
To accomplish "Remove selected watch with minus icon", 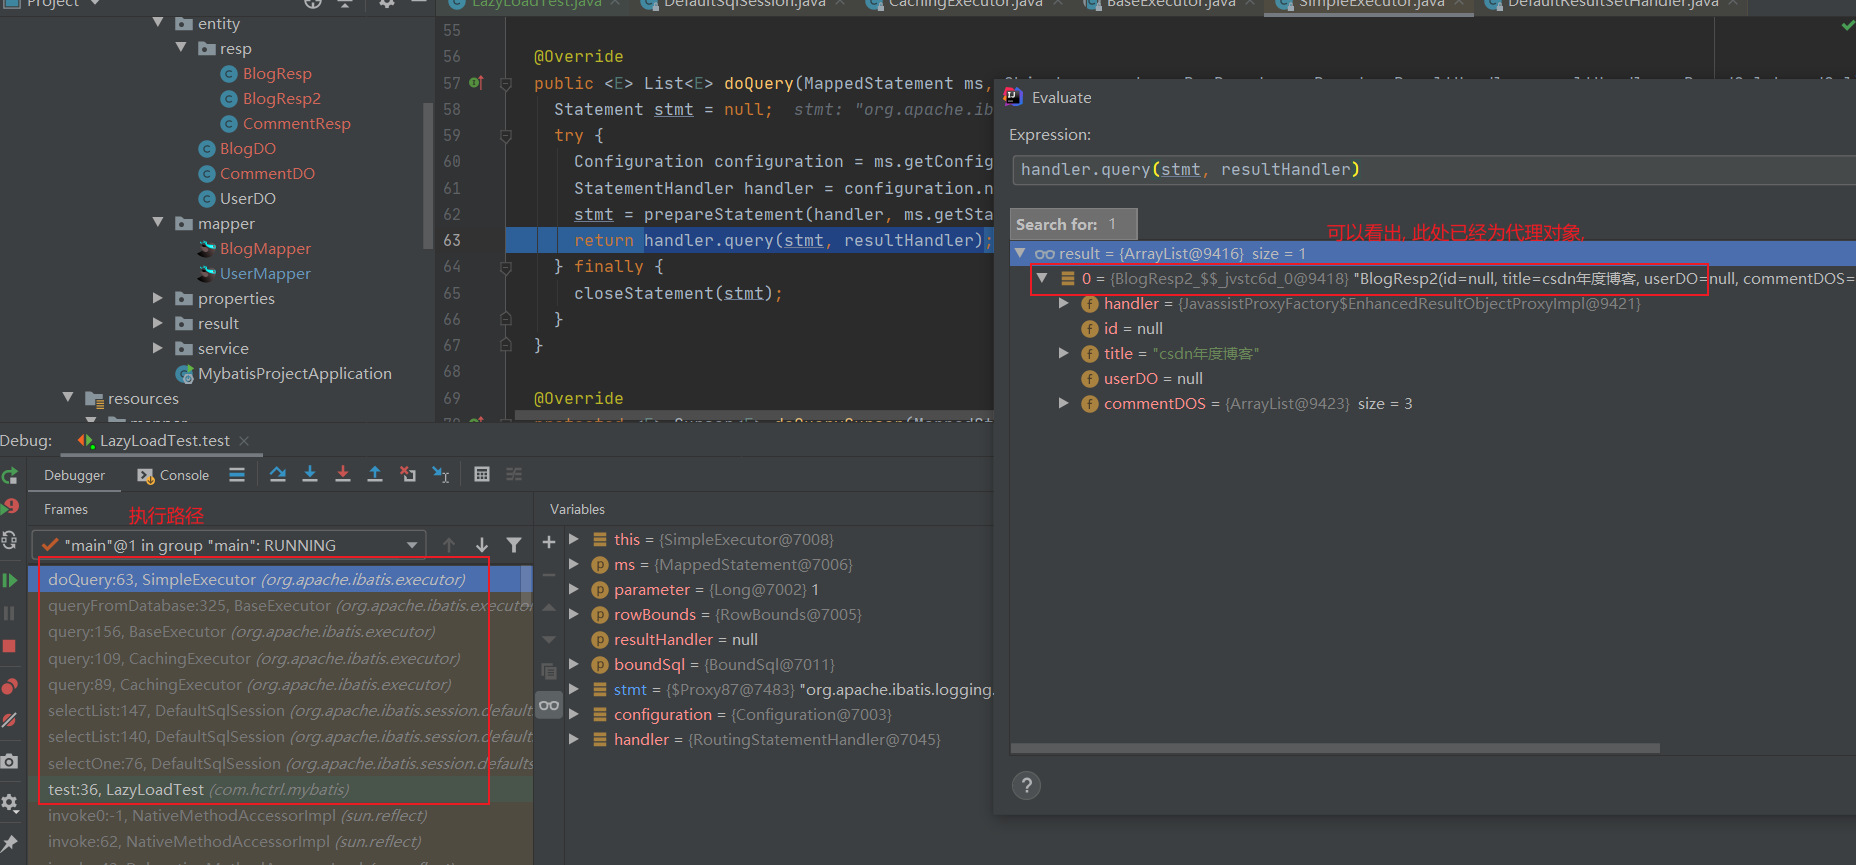I will (549, 575).
